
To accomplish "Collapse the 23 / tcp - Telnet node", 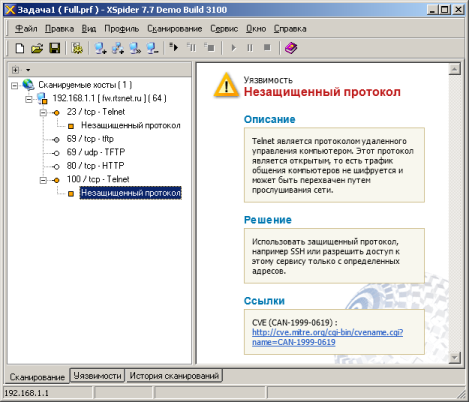I will [43, 113].
